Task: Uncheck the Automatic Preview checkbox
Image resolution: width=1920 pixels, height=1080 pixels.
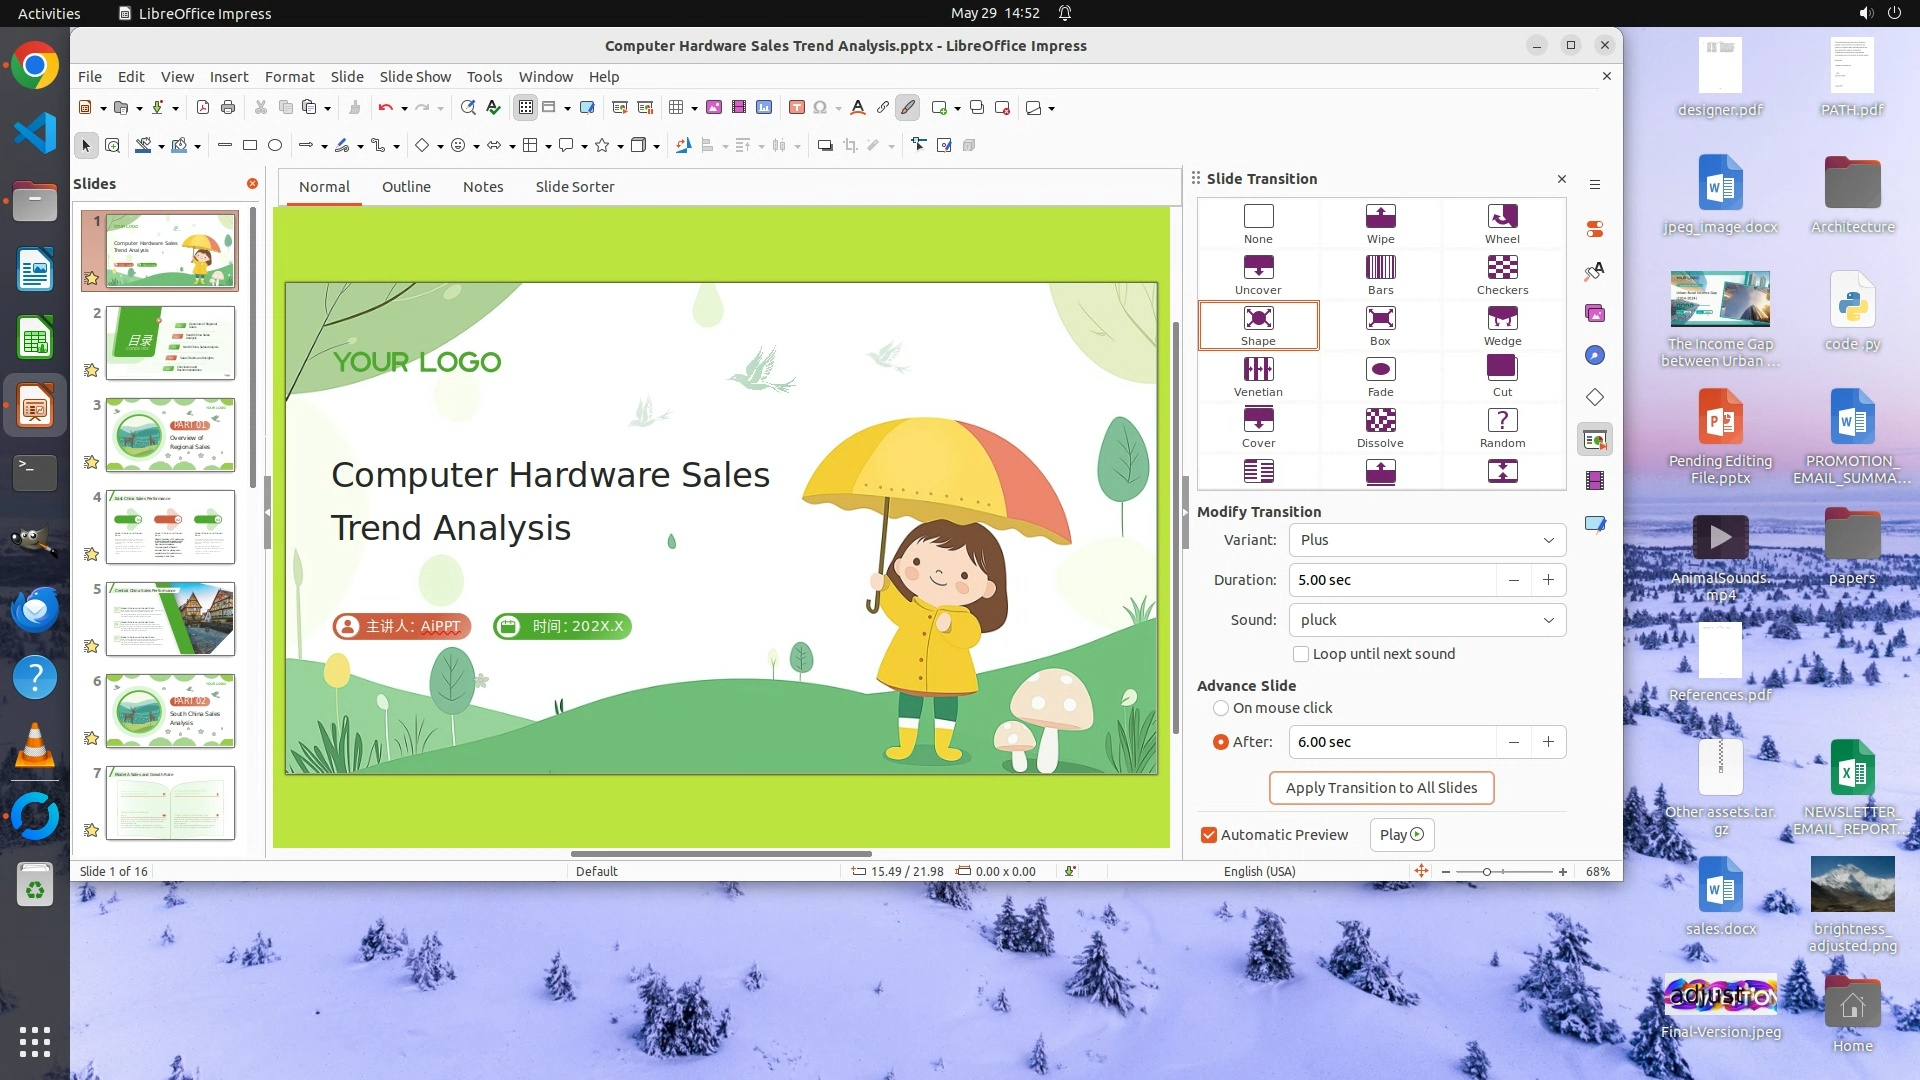Action: pos(1209,835)
